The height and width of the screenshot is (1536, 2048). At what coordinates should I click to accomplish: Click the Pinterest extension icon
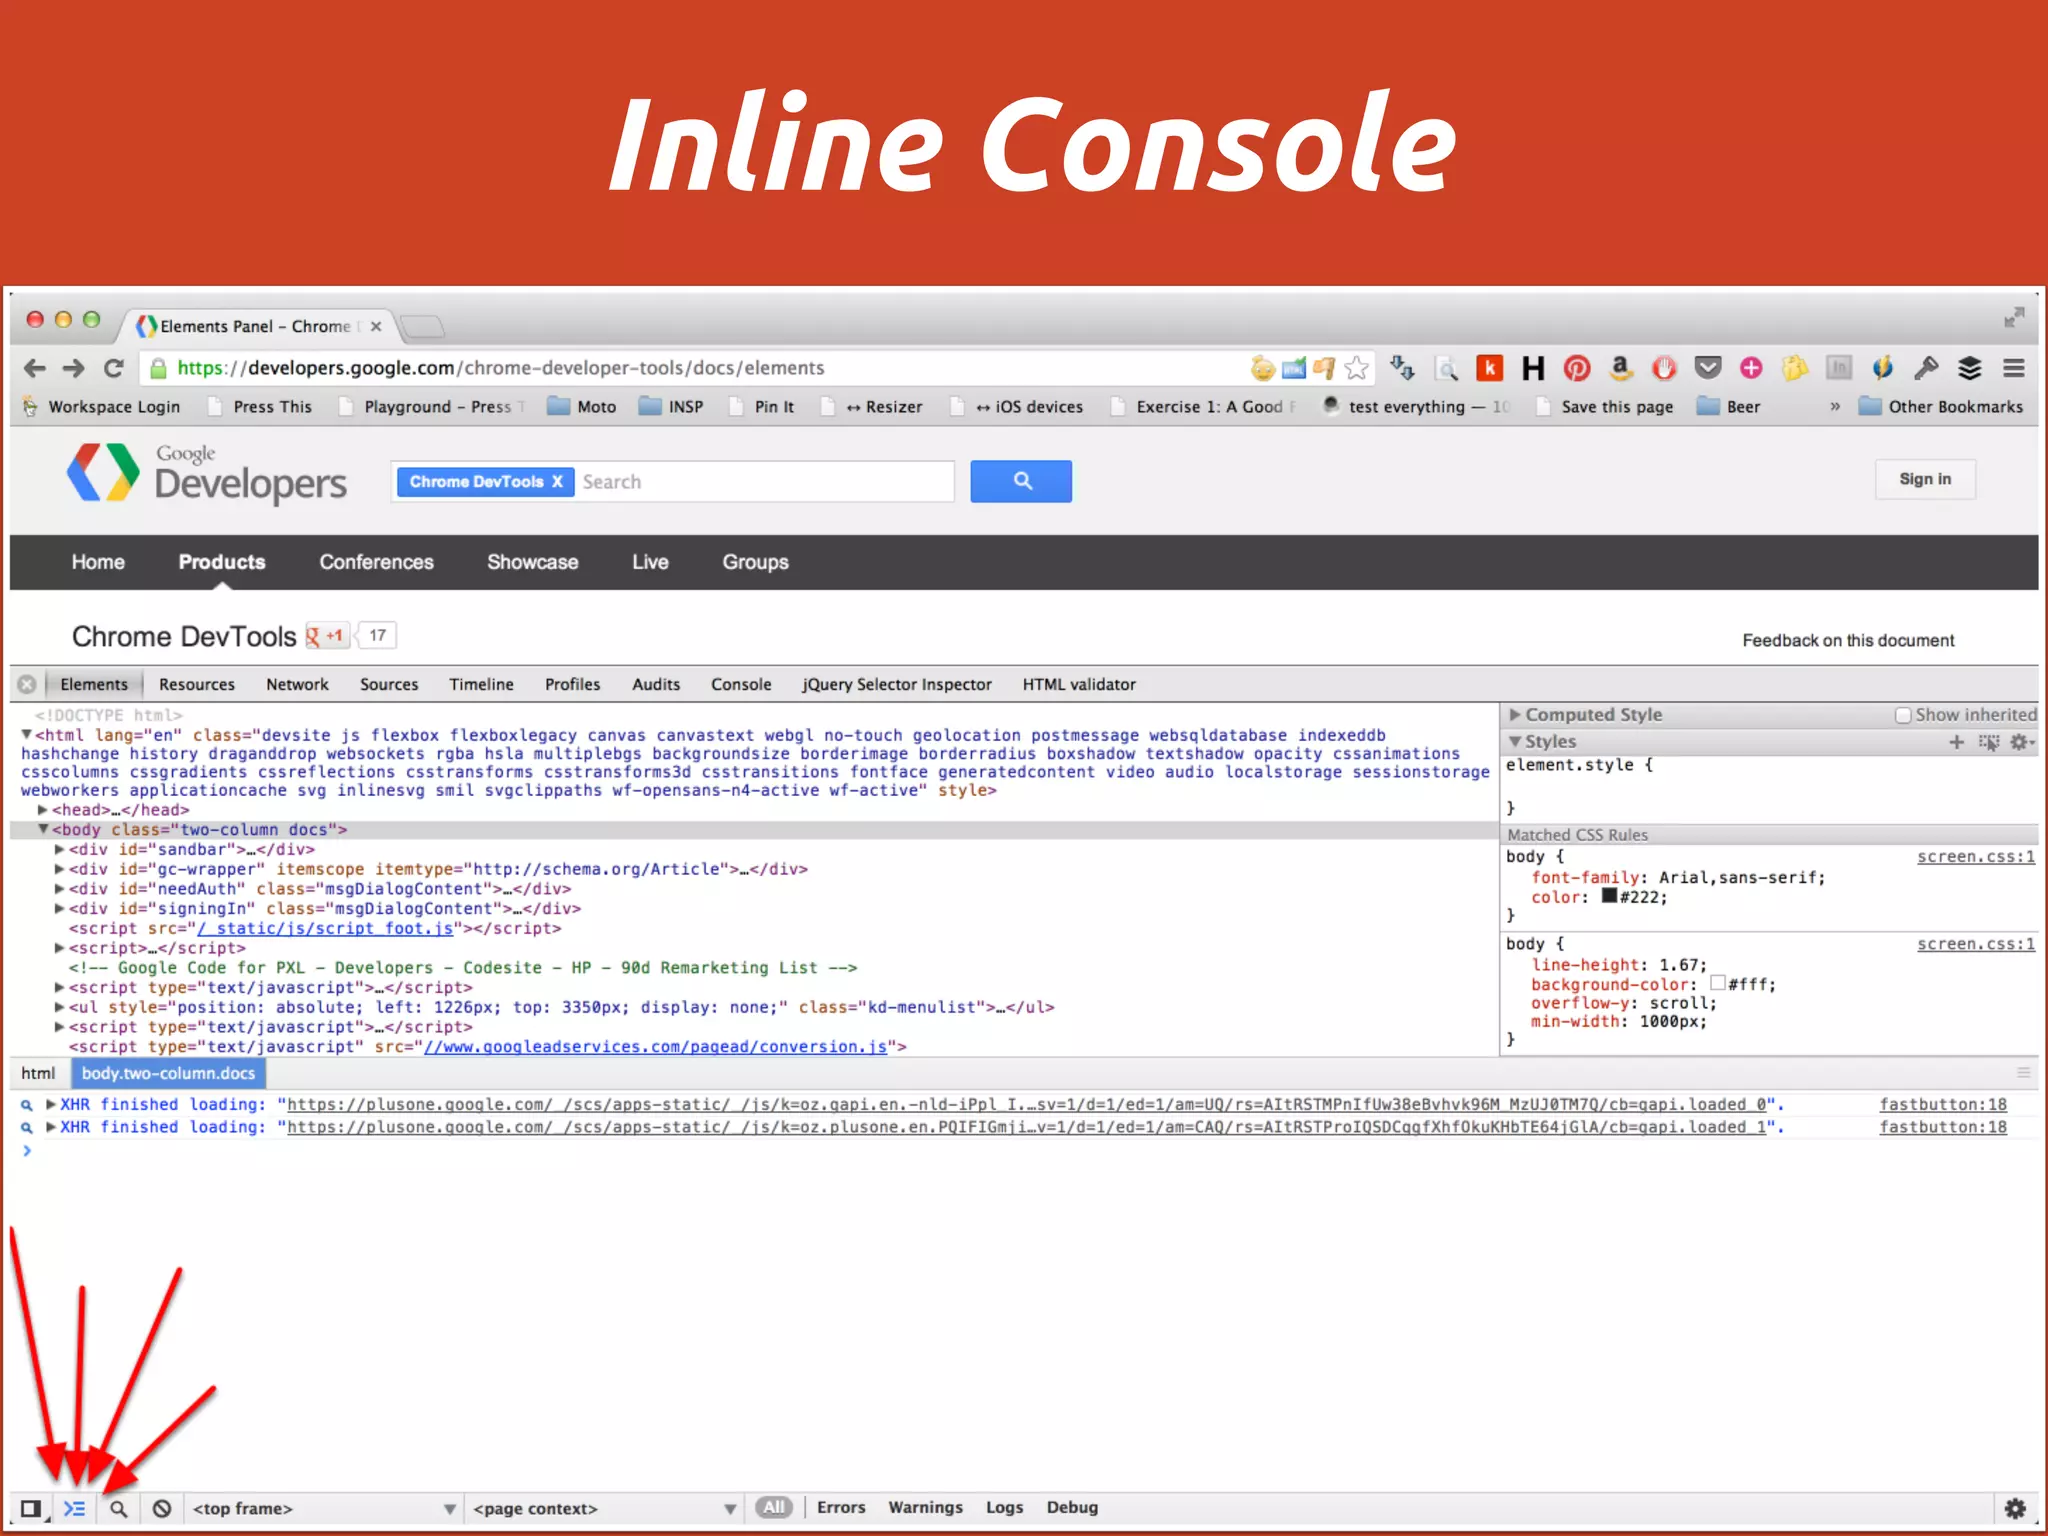(x=1577, y=368)
